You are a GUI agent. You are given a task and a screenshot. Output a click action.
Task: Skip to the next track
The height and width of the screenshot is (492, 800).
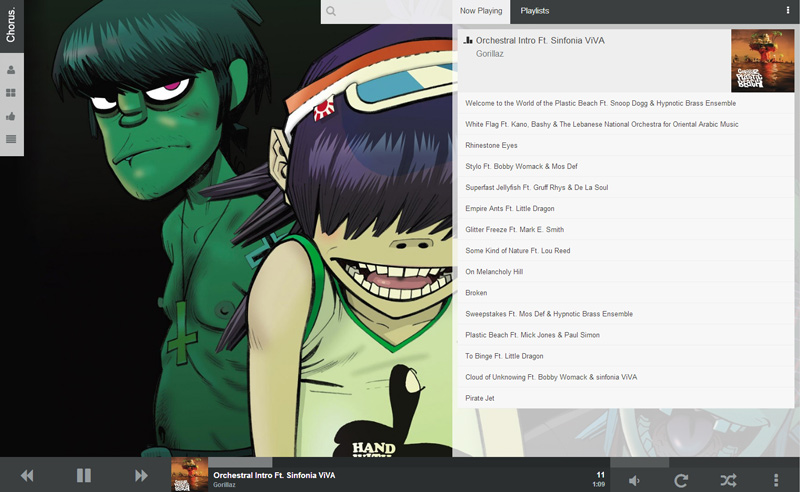[x=141, y=476]
